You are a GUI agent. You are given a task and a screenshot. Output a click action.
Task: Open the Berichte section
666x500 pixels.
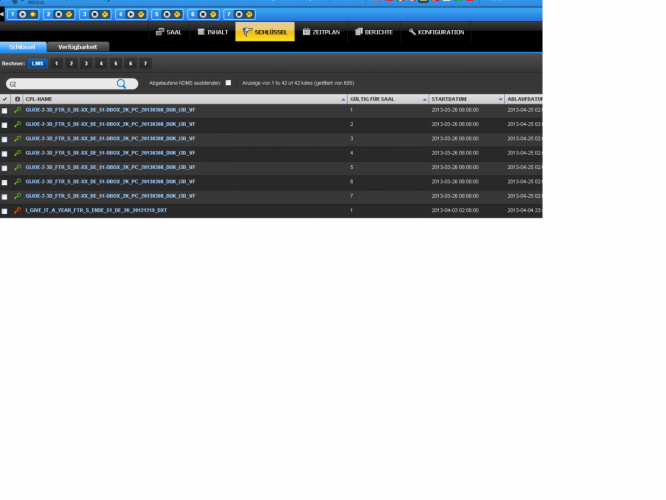point(373,33)
